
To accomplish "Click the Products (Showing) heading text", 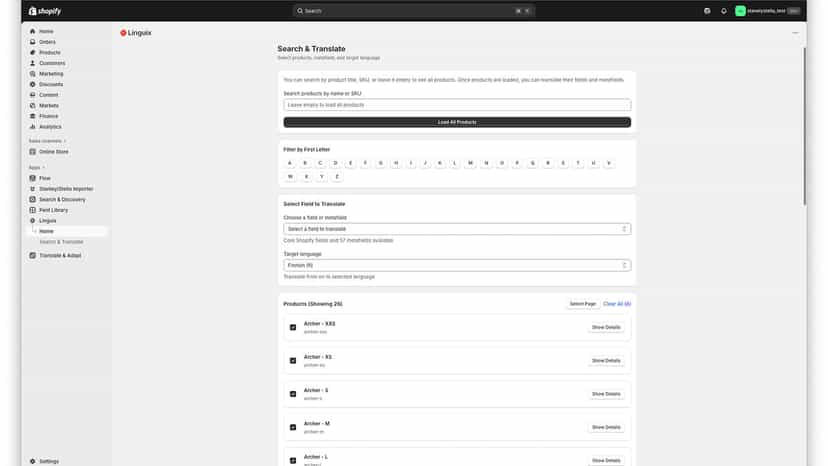I will 313,304.
